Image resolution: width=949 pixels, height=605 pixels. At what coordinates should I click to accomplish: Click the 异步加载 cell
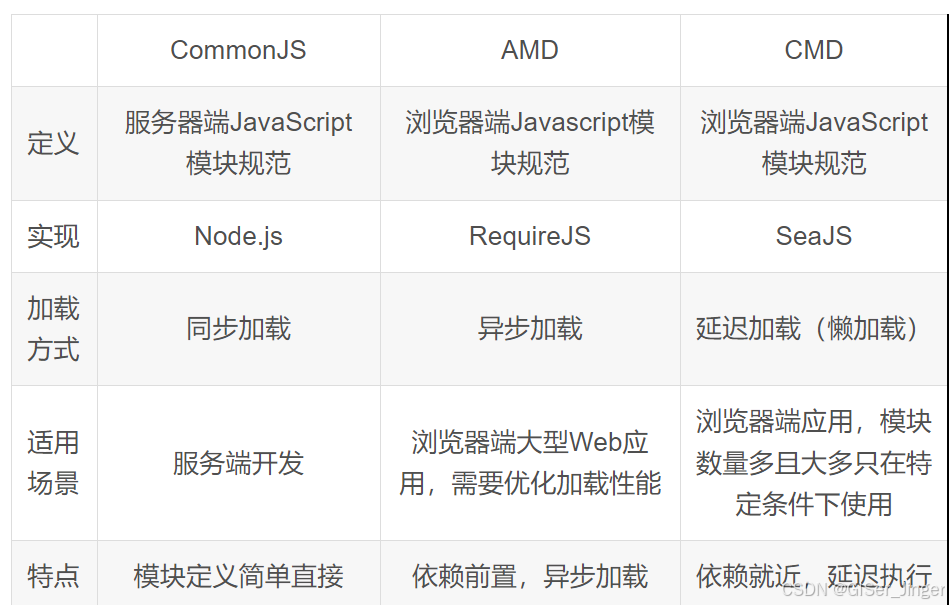pos(530,329)
